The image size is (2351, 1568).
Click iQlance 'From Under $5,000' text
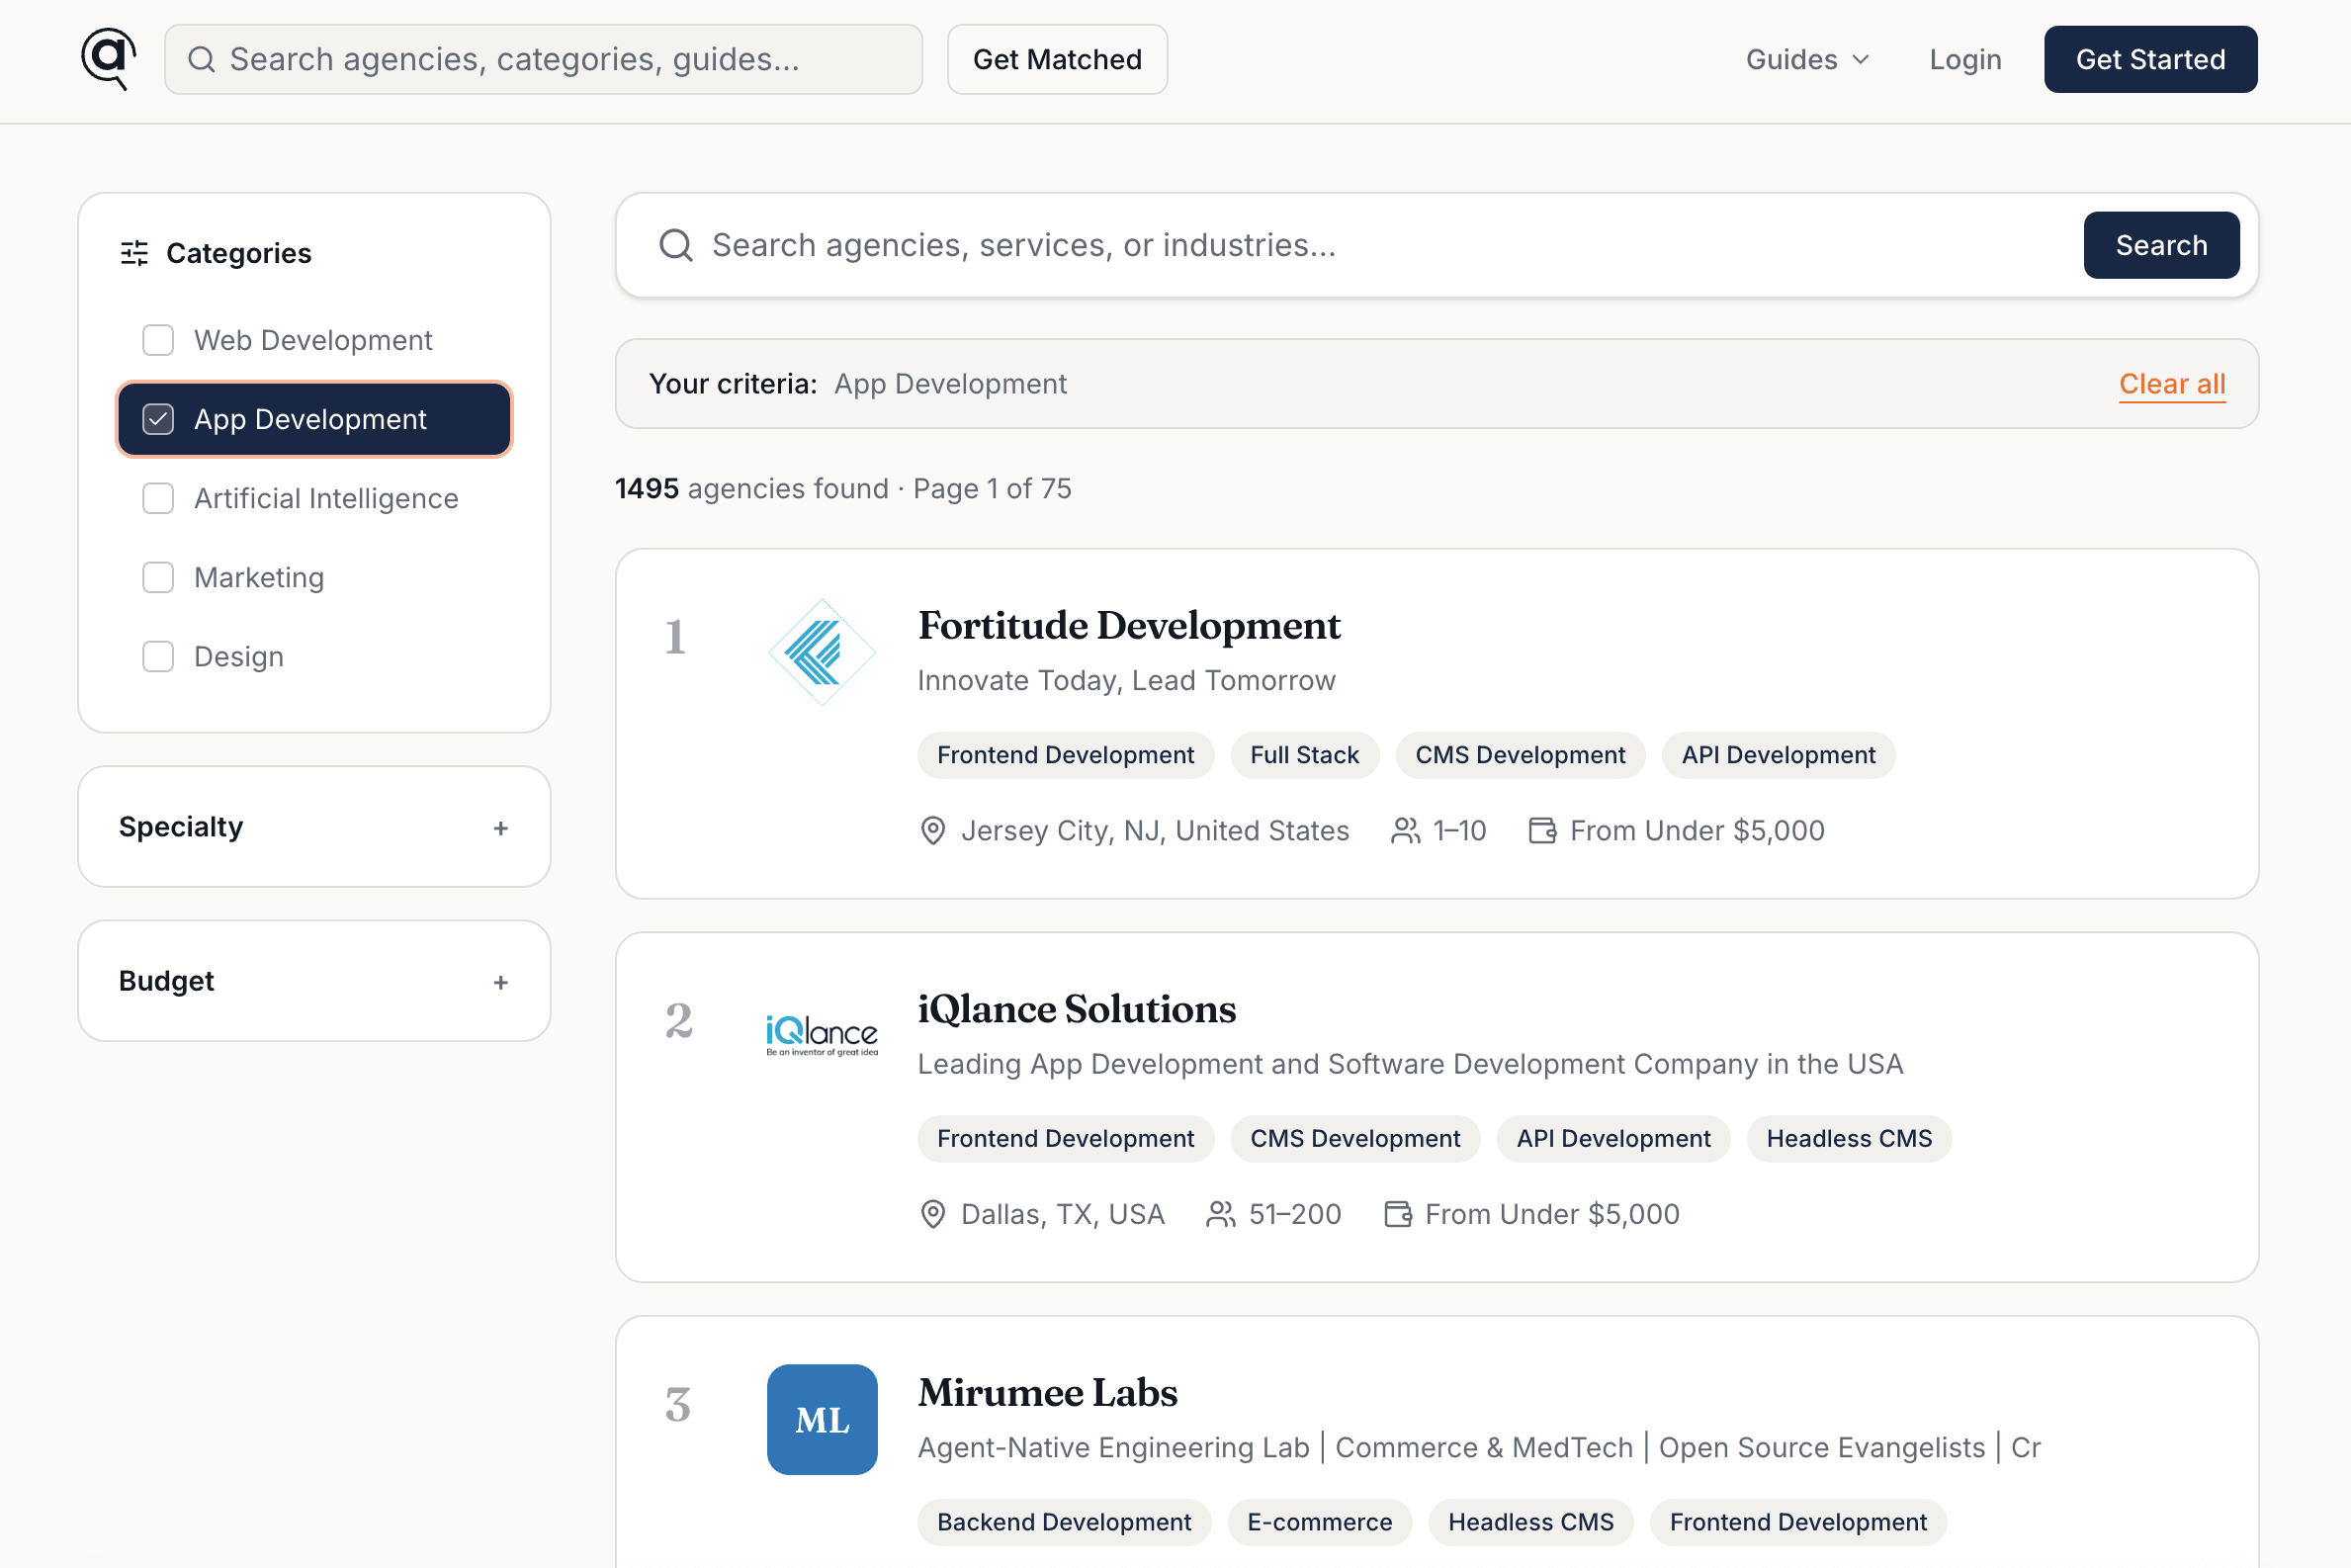pos(1552,1214)
